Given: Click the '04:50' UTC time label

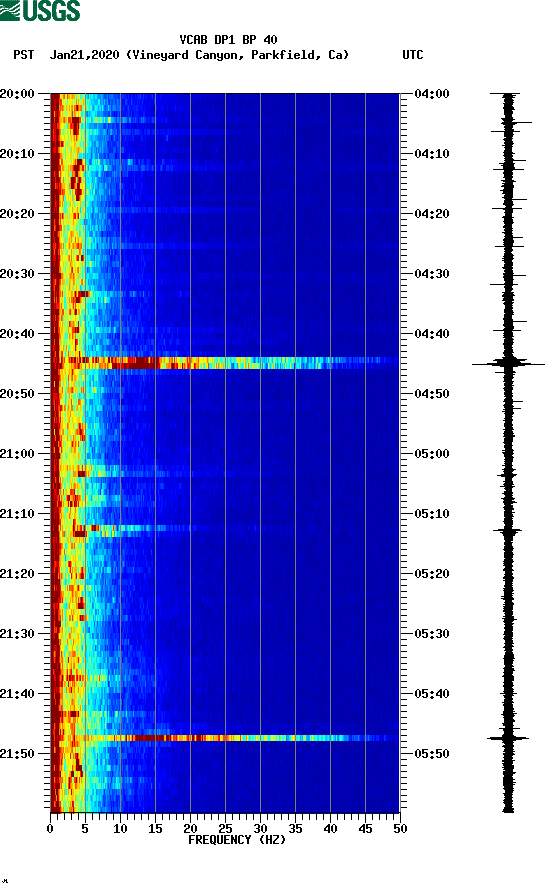Looking at the screenshot, I should [x=432, y=394].
